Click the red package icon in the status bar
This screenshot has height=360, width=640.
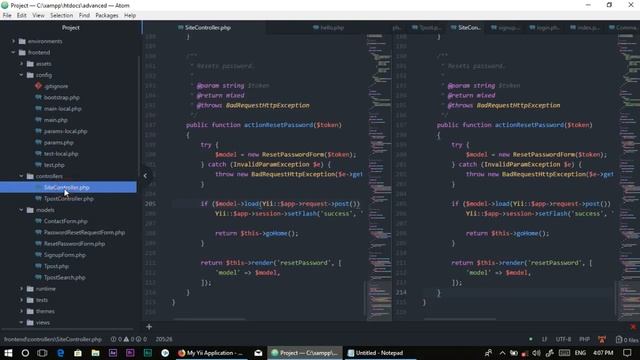pyautogui.click(x=602, y=340)
